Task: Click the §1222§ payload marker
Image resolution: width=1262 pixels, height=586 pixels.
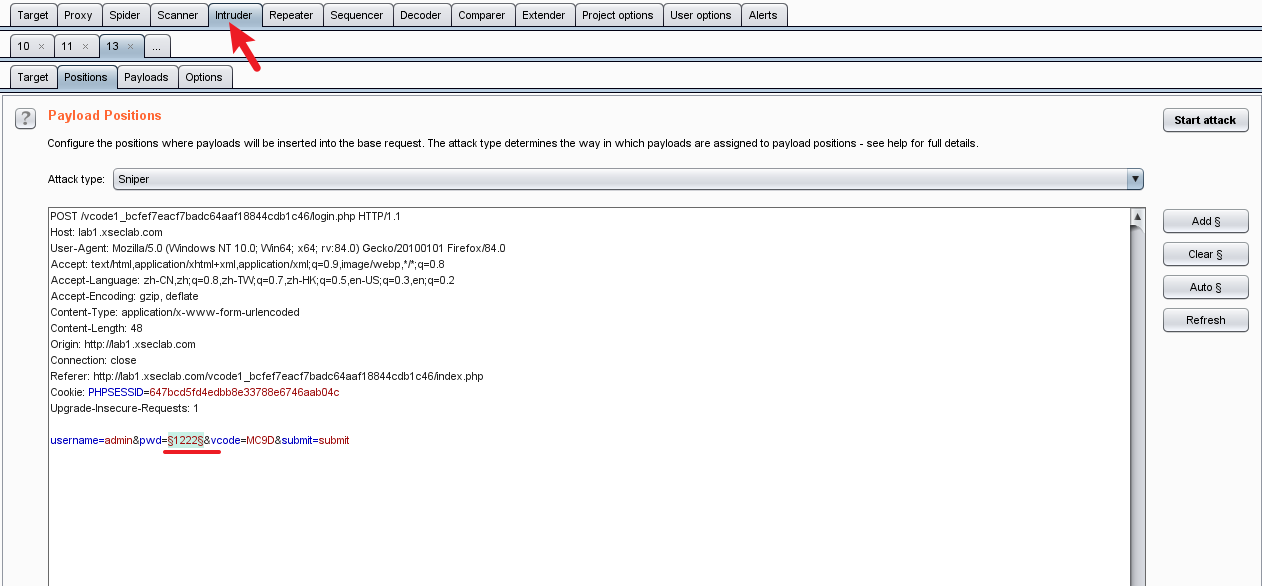Action: coord(185,440)
